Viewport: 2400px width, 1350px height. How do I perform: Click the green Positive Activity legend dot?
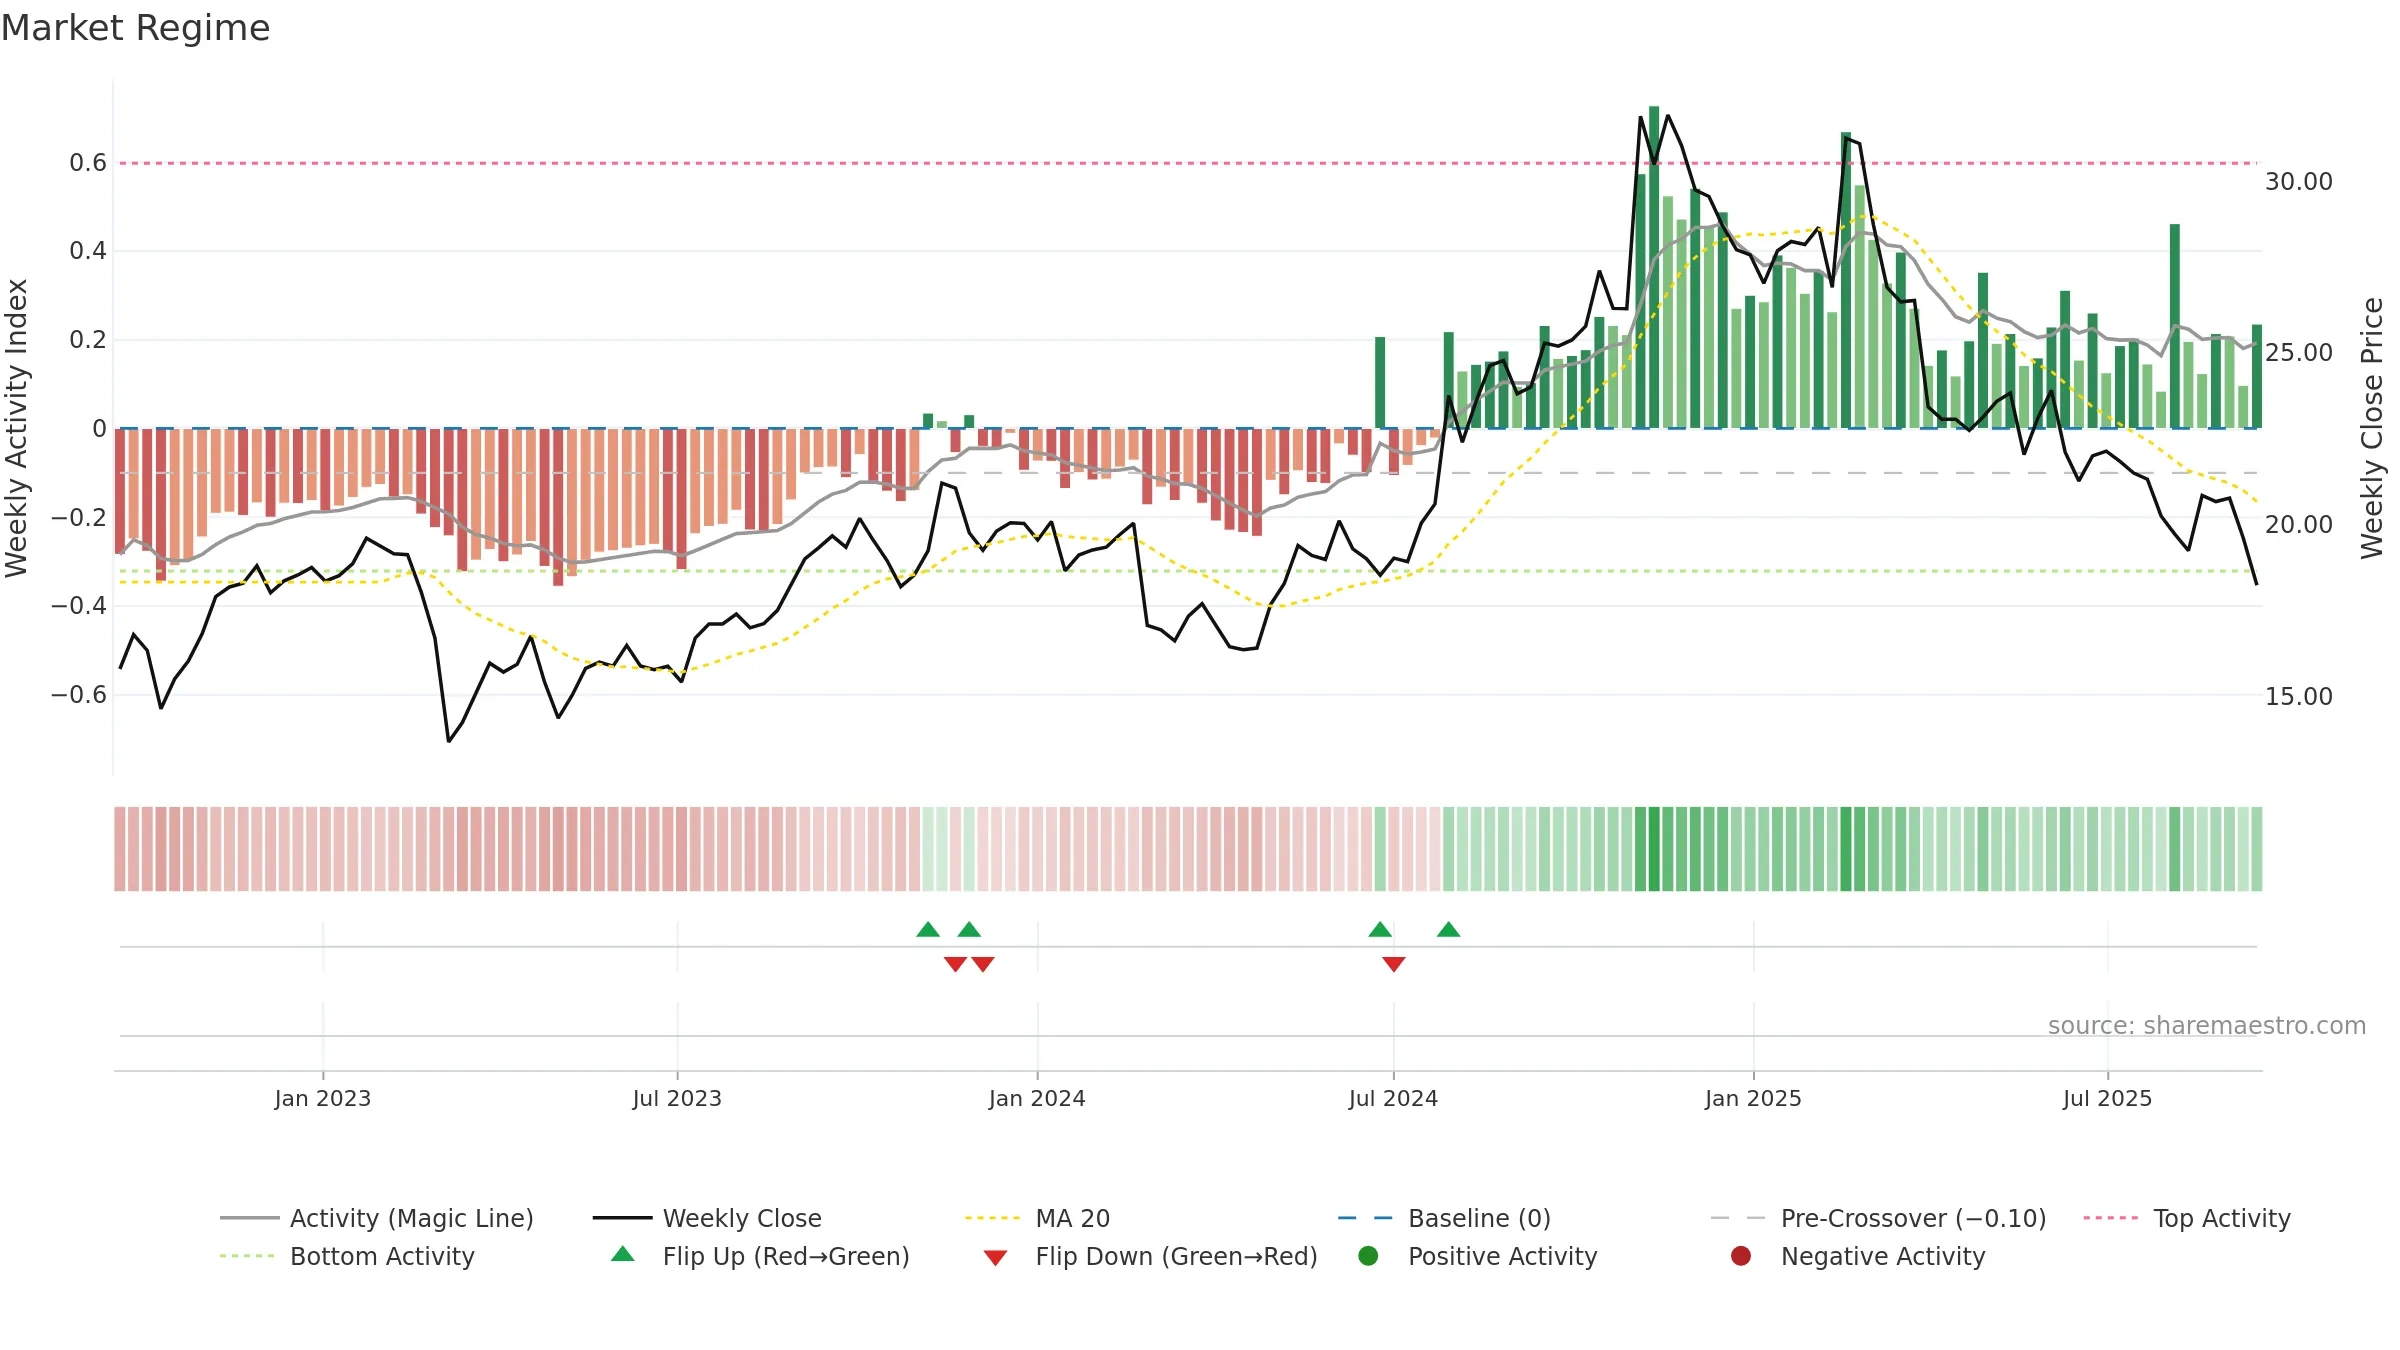click(1369, 1256)
